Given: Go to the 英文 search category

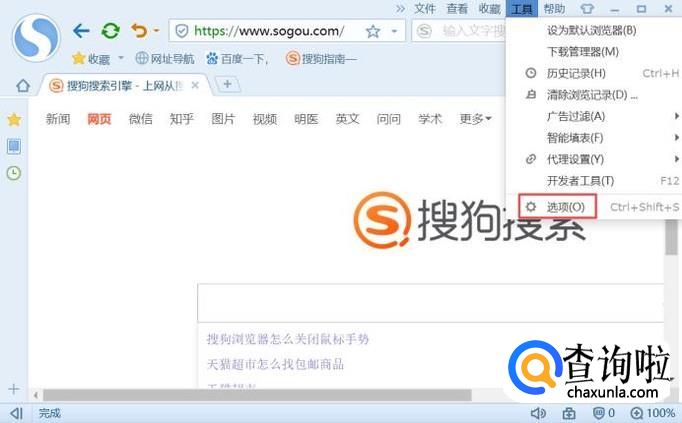Looking at the screenshot, I should tap(347, 119).
